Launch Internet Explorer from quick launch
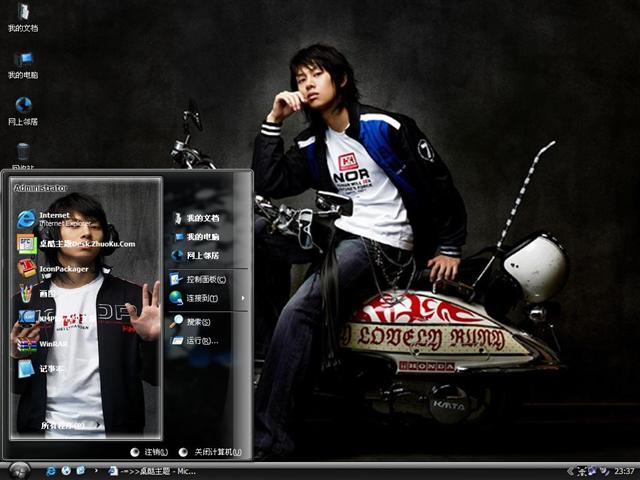Image resolution: width=640 pixels, height=480 pixels. coord(51,471)
